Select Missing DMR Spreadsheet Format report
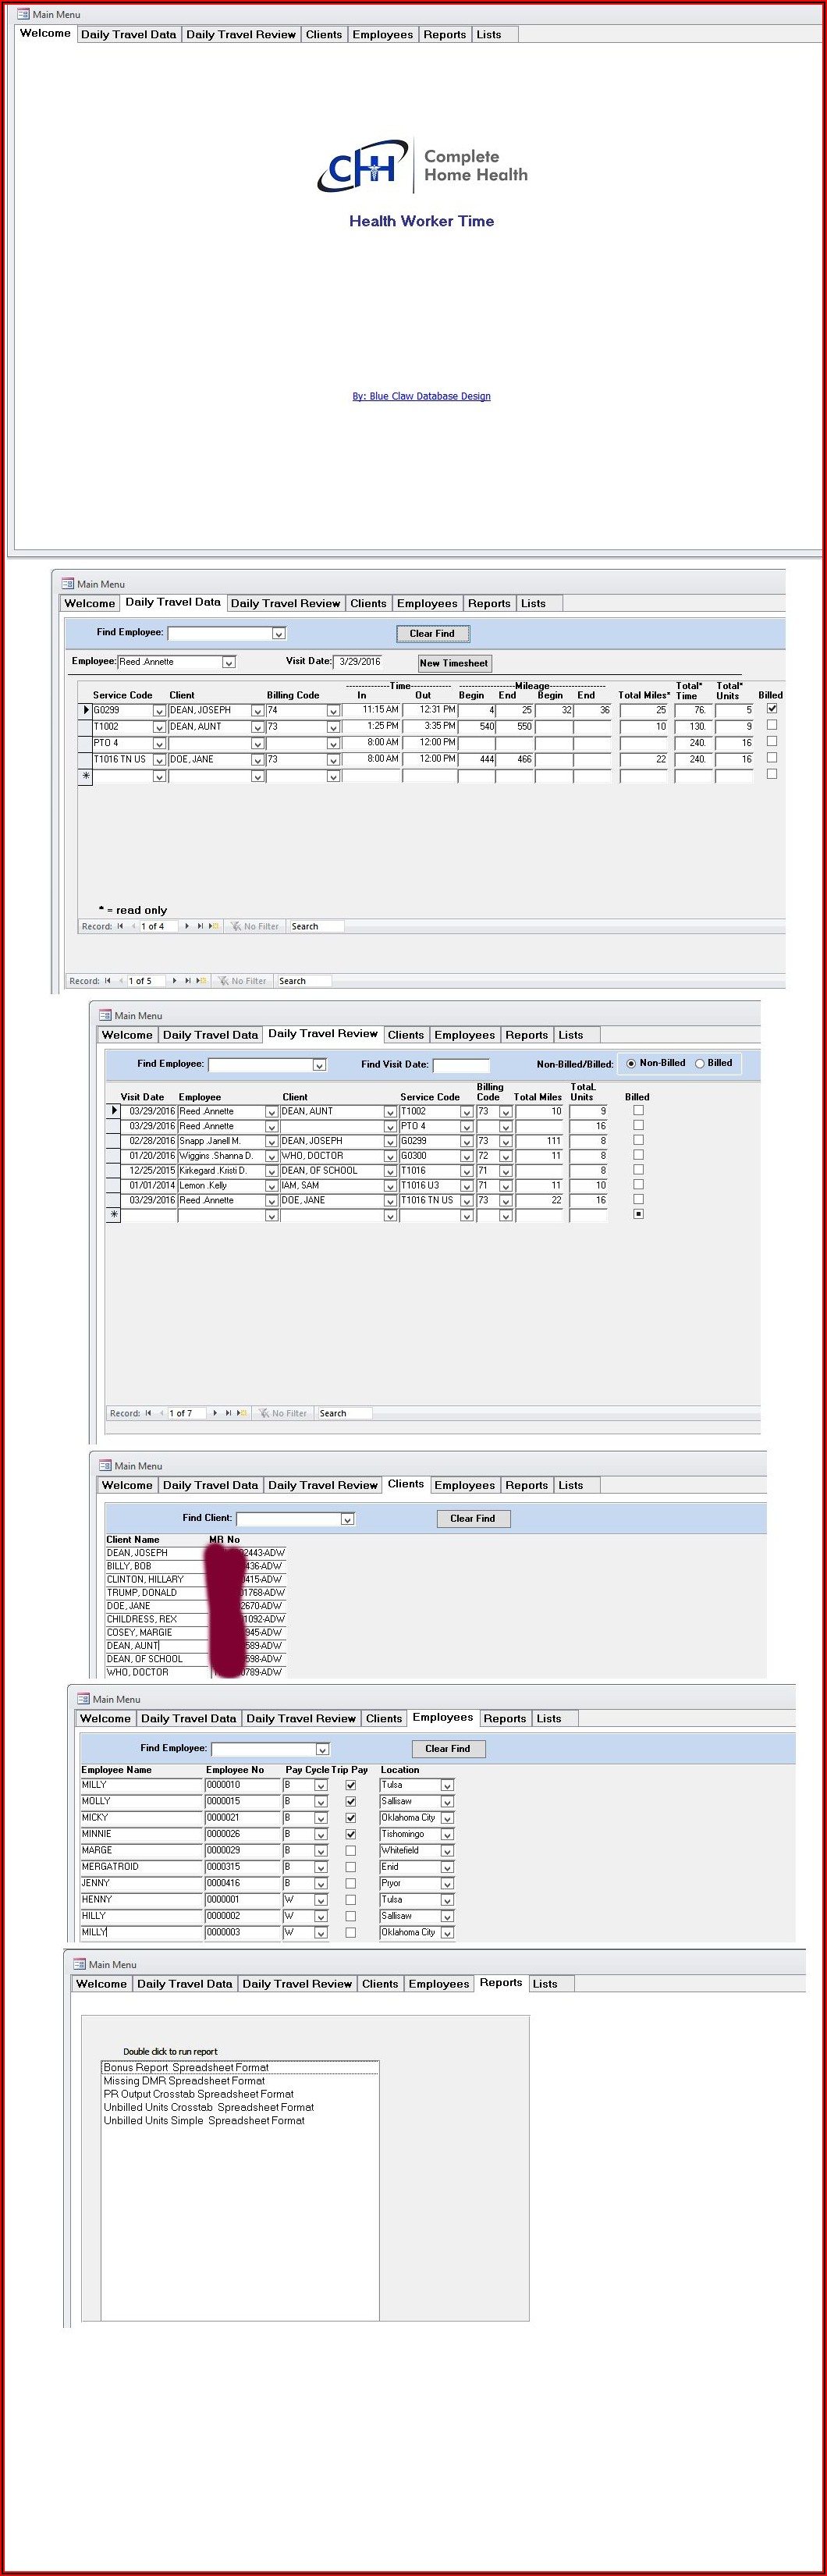The image size is (827, 2576). (184, 2080)
